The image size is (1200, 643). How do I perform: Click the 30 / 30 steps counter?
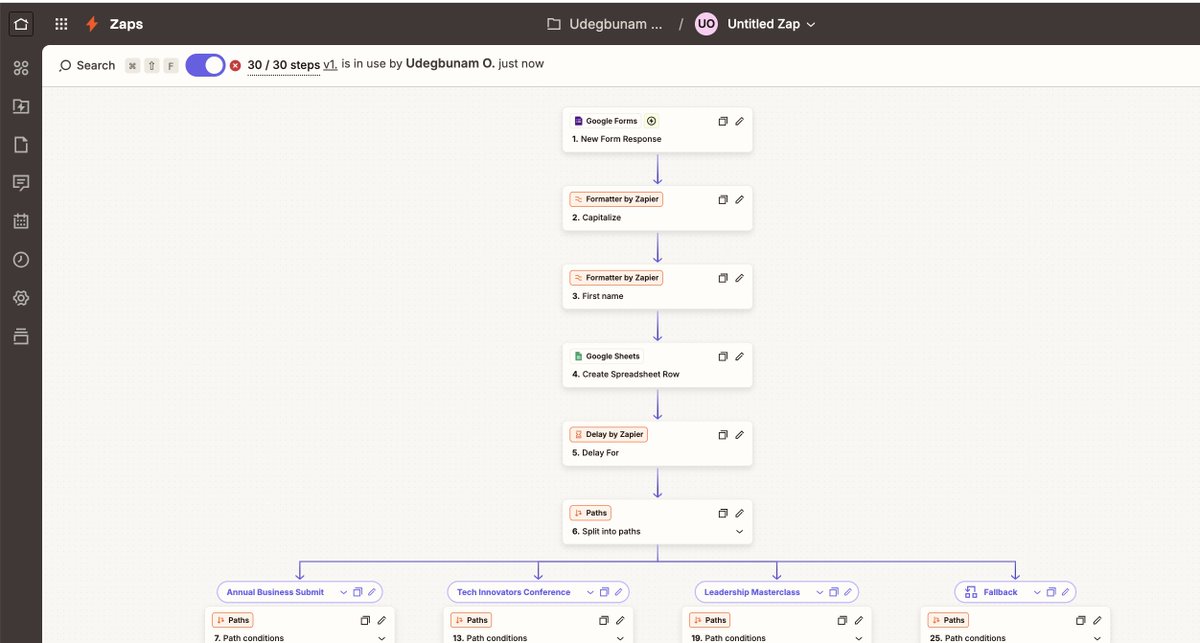[x=284, y=64]
